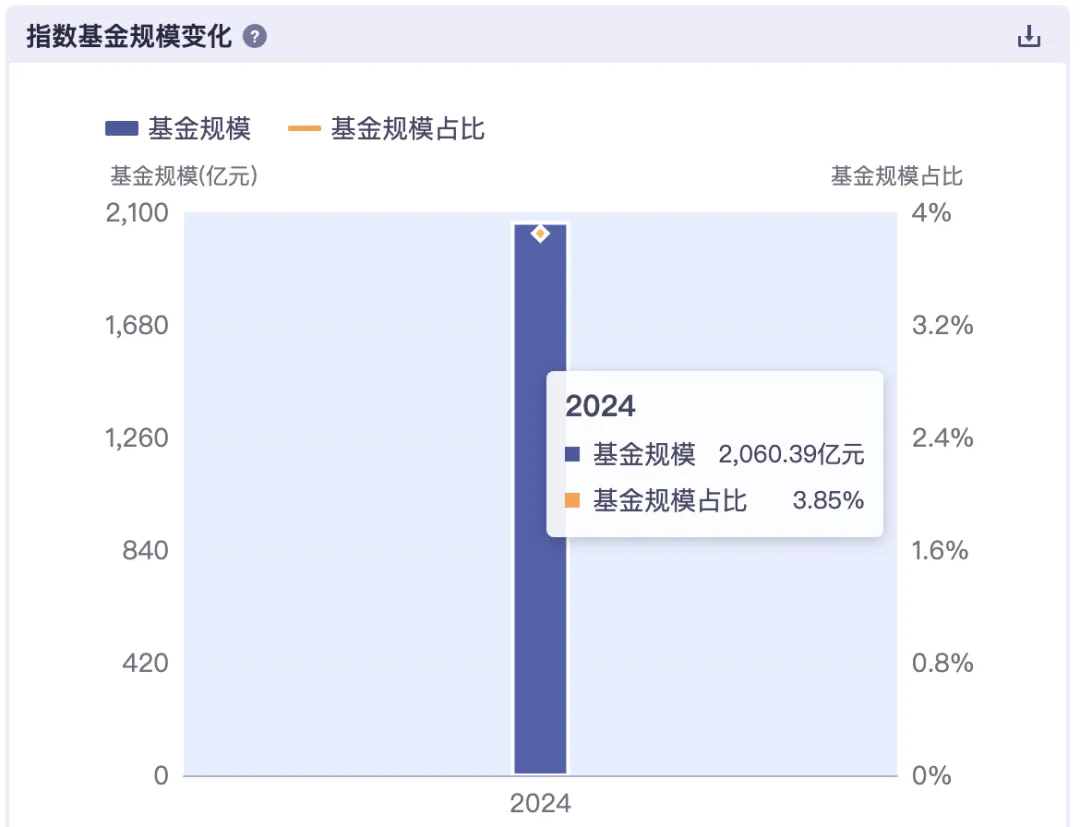The width and height of the screenshot is (1080, 827).
Task: Click the 指数基金规模变化 panel title
Action: tap(128, 37)
